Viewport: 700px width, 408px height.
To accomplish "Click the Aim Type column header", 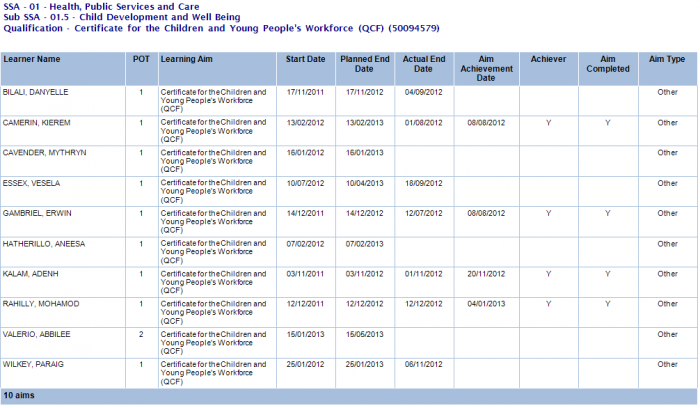I will pos(667,59).
